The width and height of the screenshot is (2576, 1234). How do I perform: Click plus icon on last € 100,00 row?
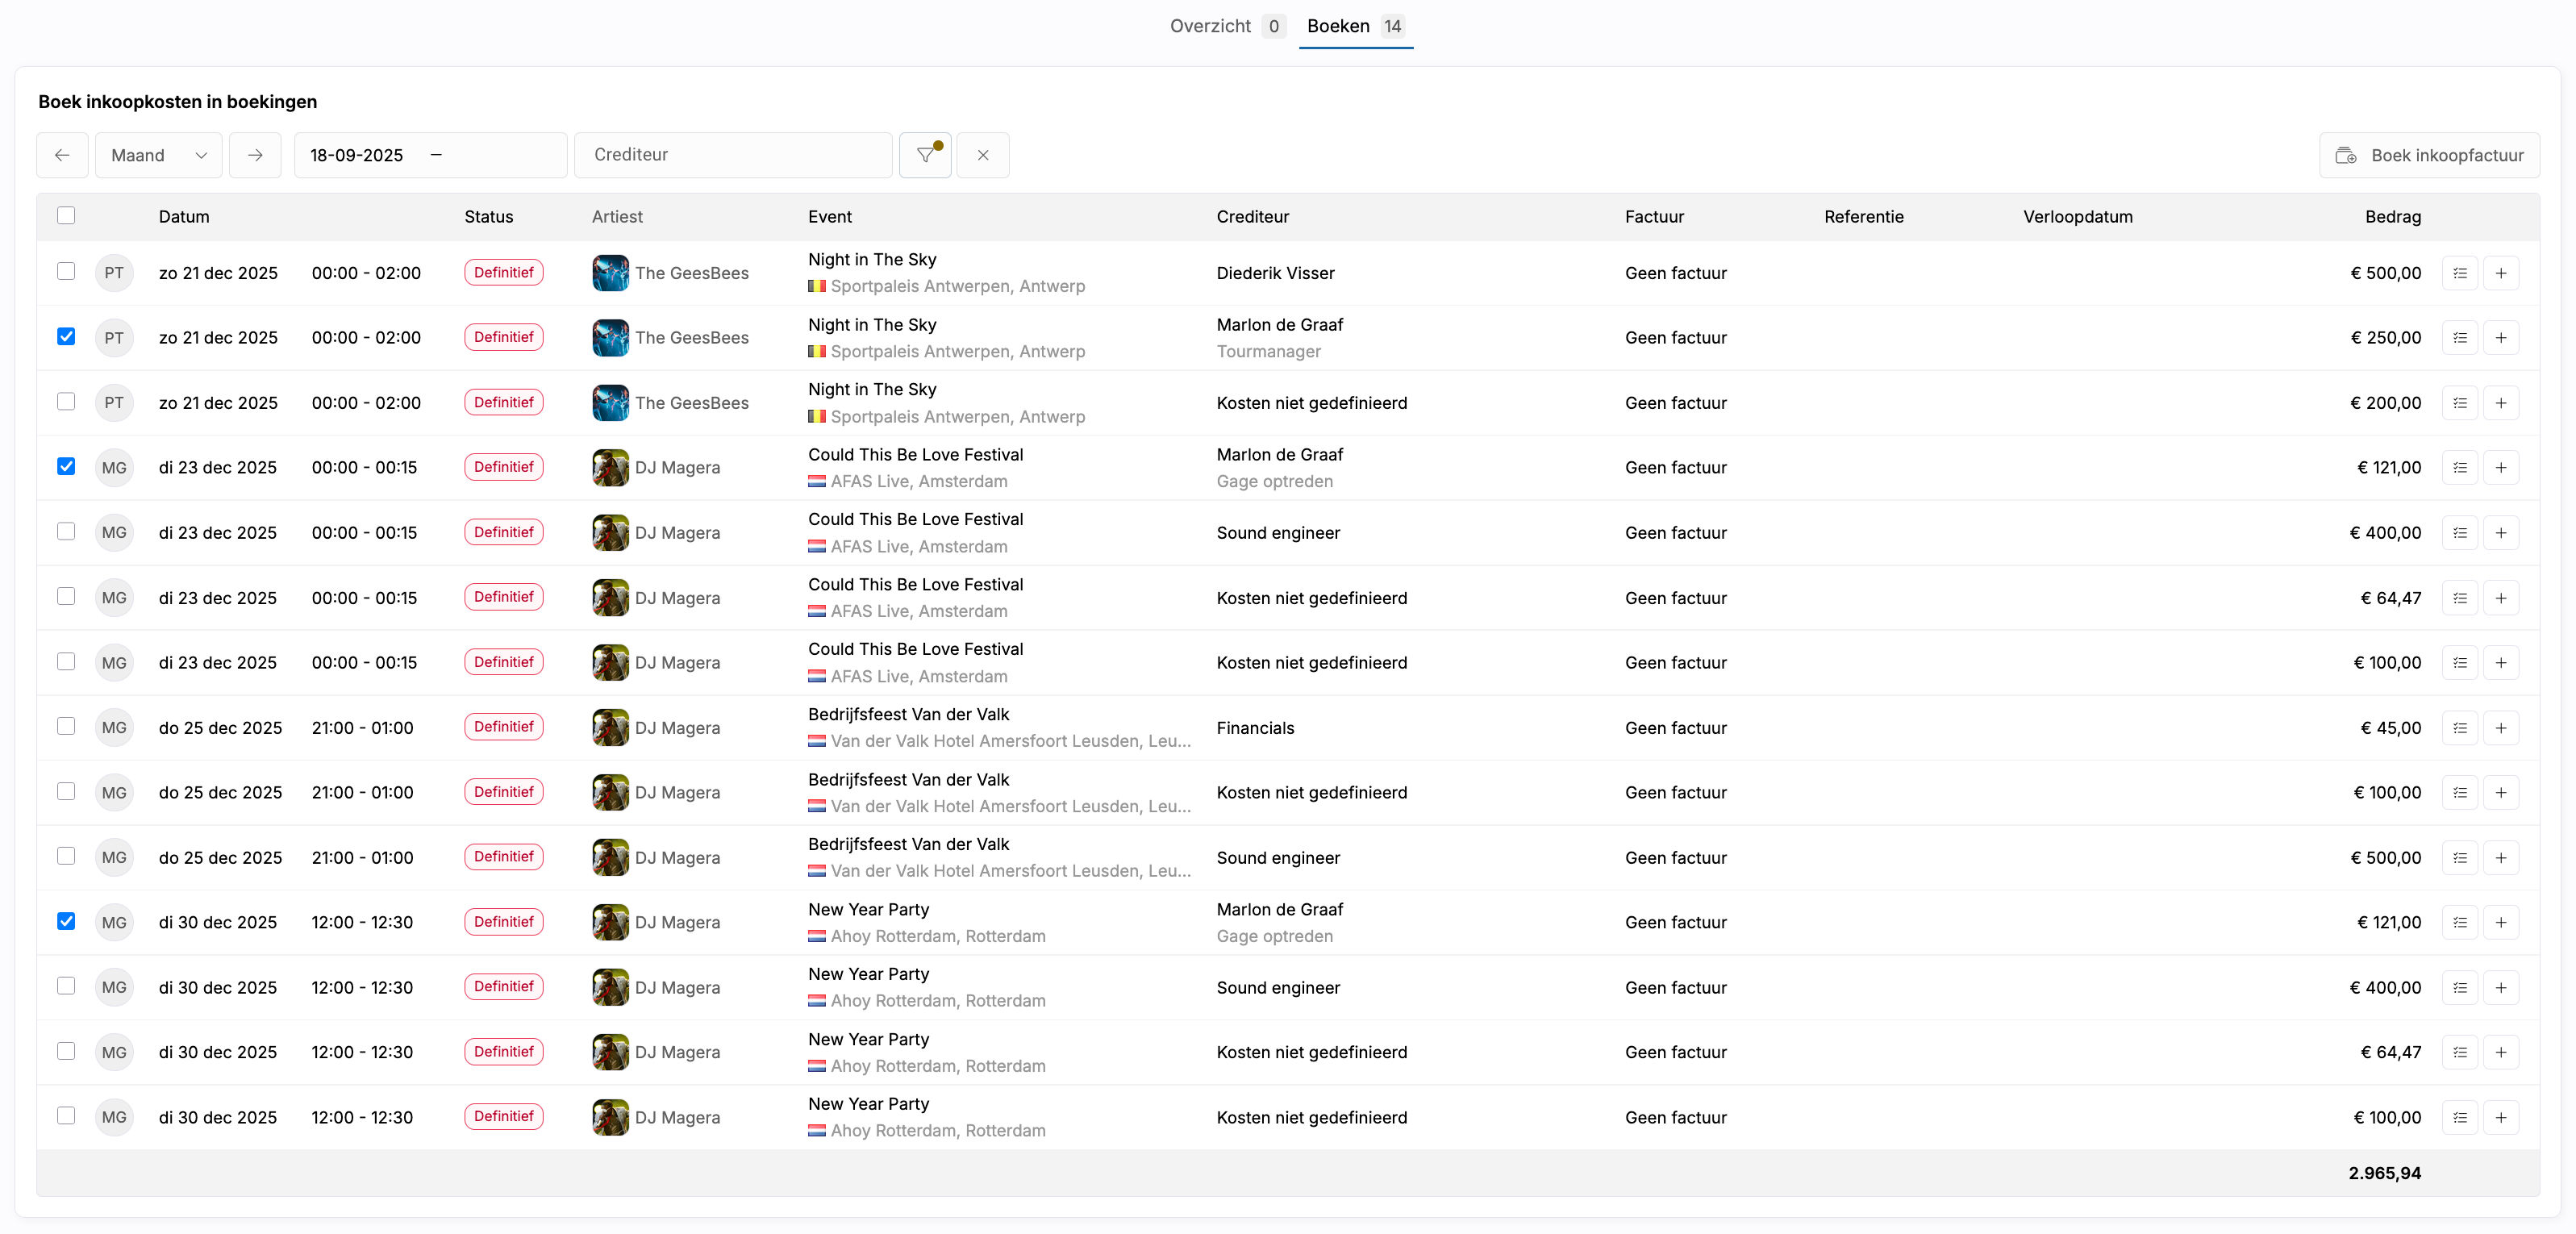coord(2500,1117)
